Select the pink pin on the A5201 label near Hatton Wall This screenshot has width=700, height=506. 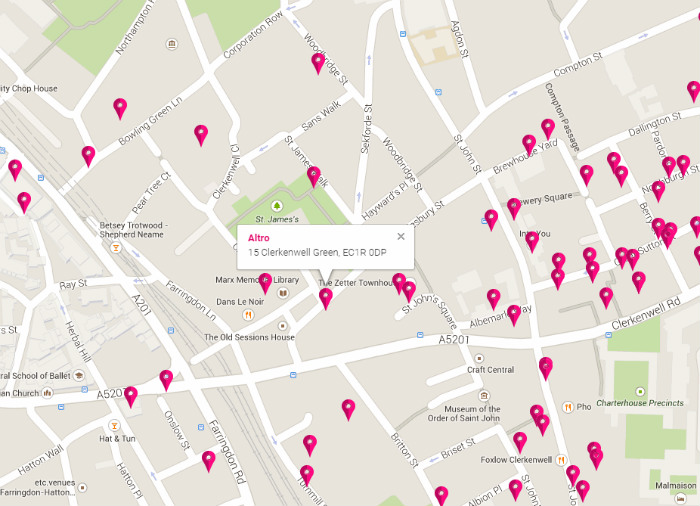pyautogui.click(x=130, y=397)
